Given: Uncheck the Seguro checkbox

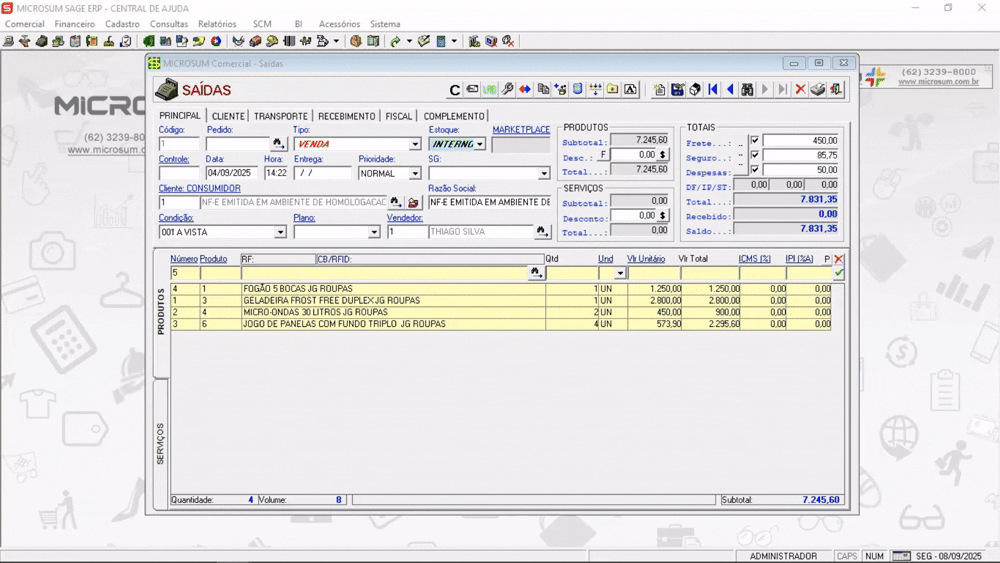Looking at the screenshot, I should click(755, 155).
